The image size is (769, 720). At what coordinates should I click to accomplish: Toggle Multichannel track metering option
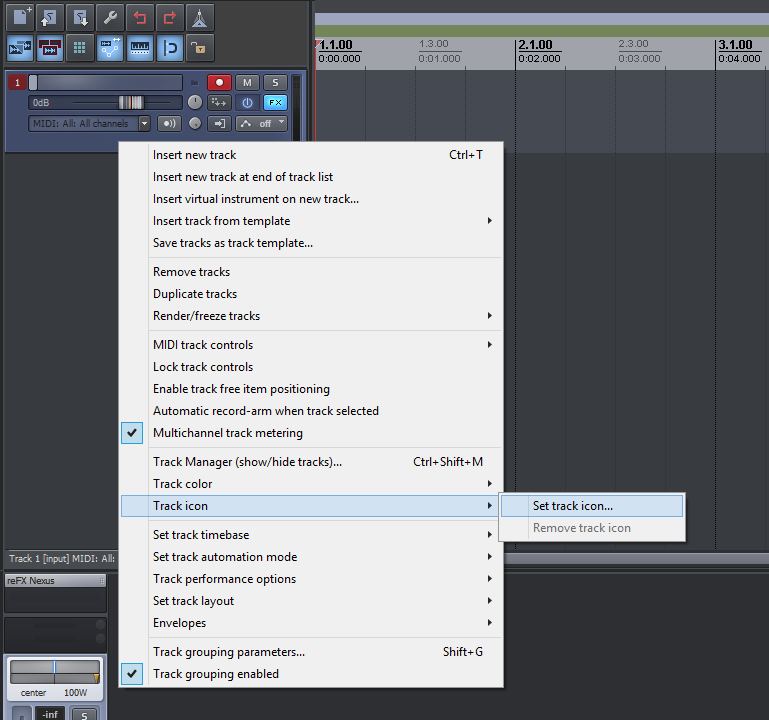click(x=227, y=433)
